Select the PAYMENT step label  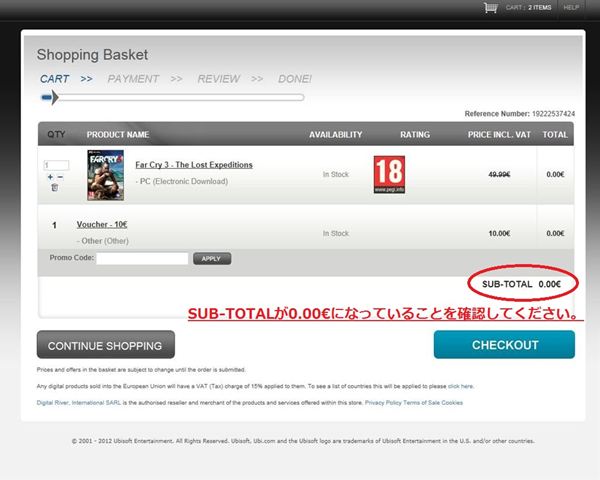[133, 79]
